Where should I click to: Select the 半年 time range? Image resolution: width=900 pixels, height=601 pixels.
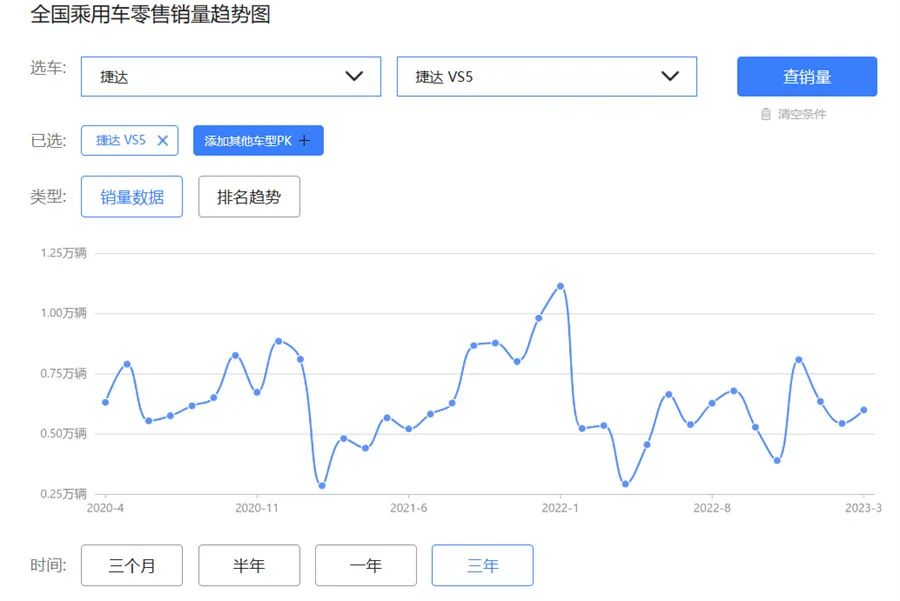249,566
